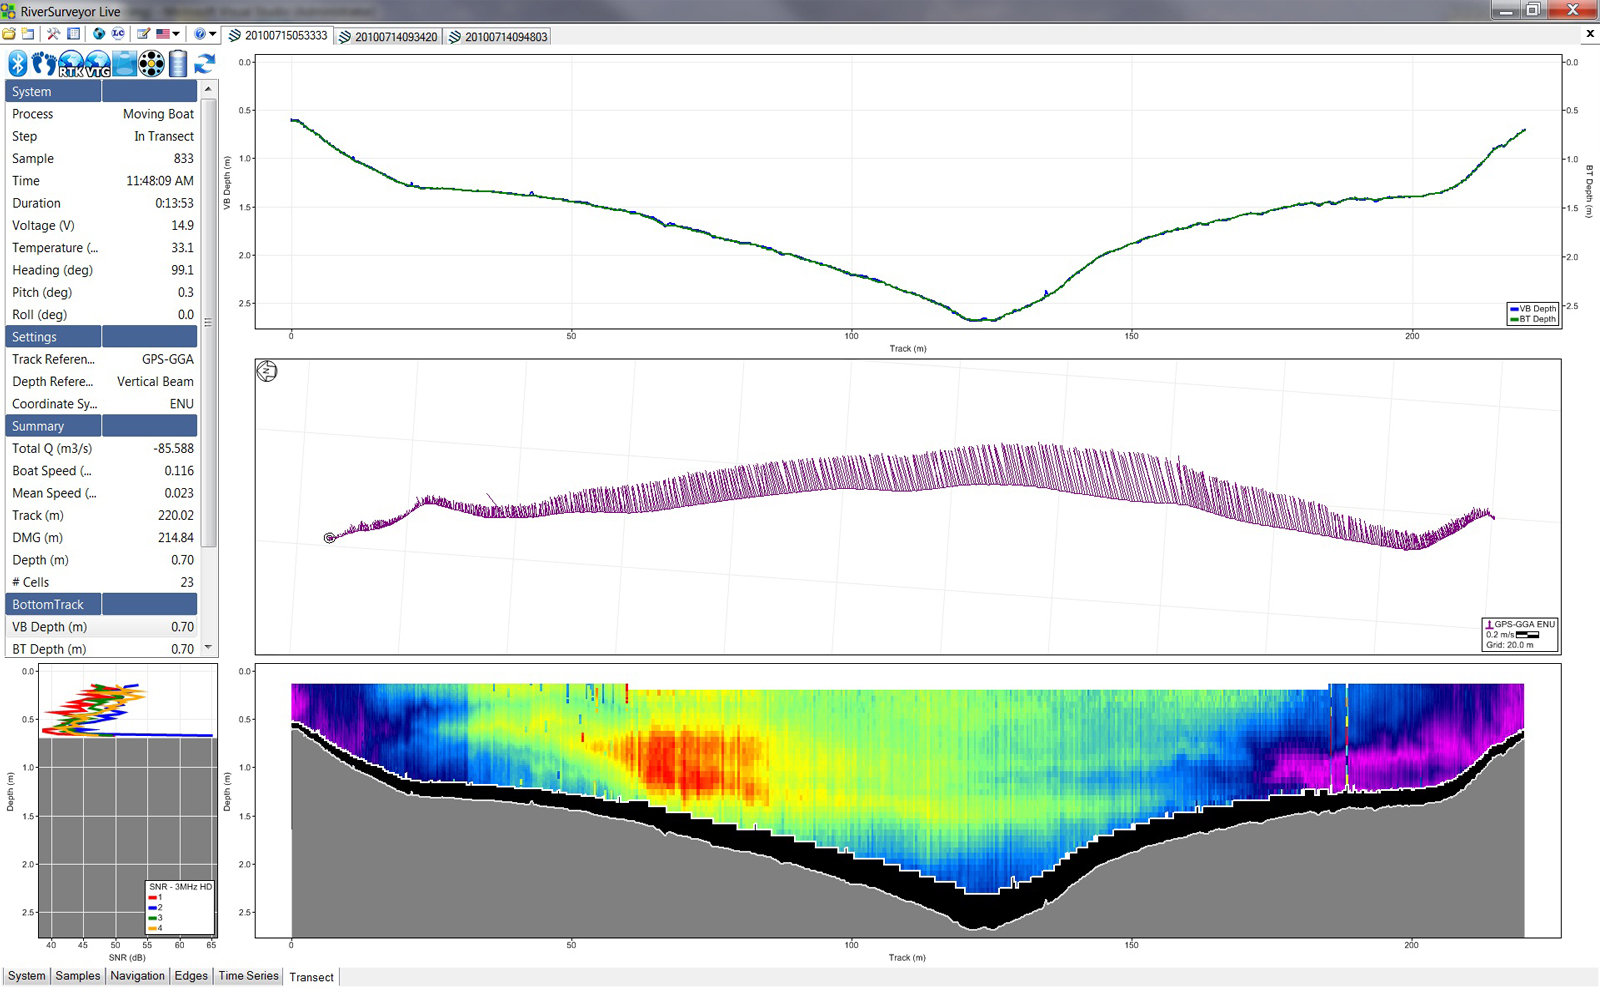Viewport: 1600px width, 988px height.
Task: Click the open folder icon
Action: [x=9, y=34]
